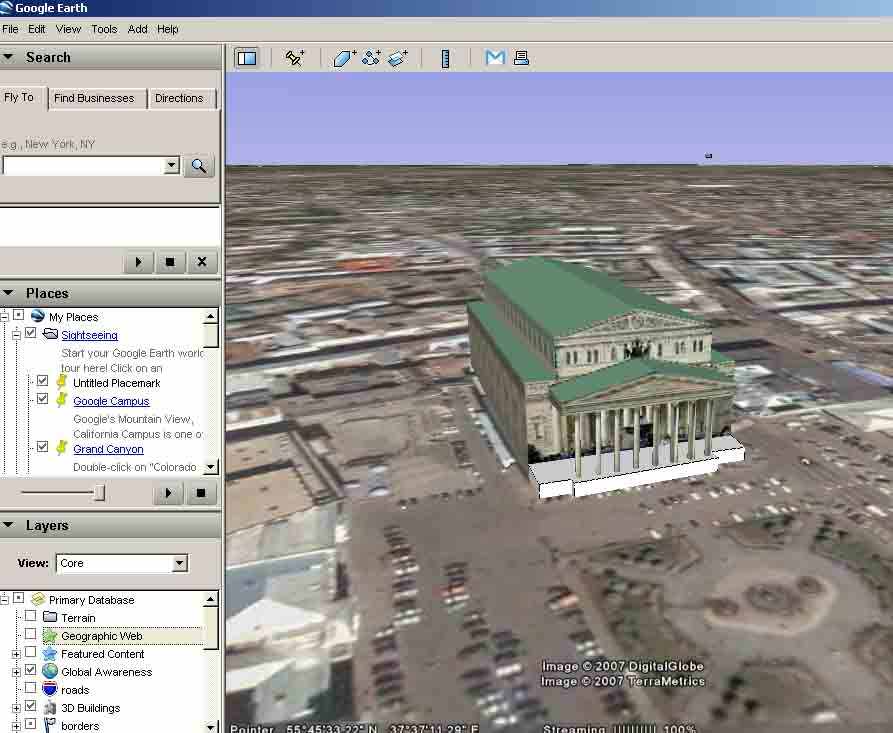
Task: Open the Google Campus link
Action: pos(111,401)
